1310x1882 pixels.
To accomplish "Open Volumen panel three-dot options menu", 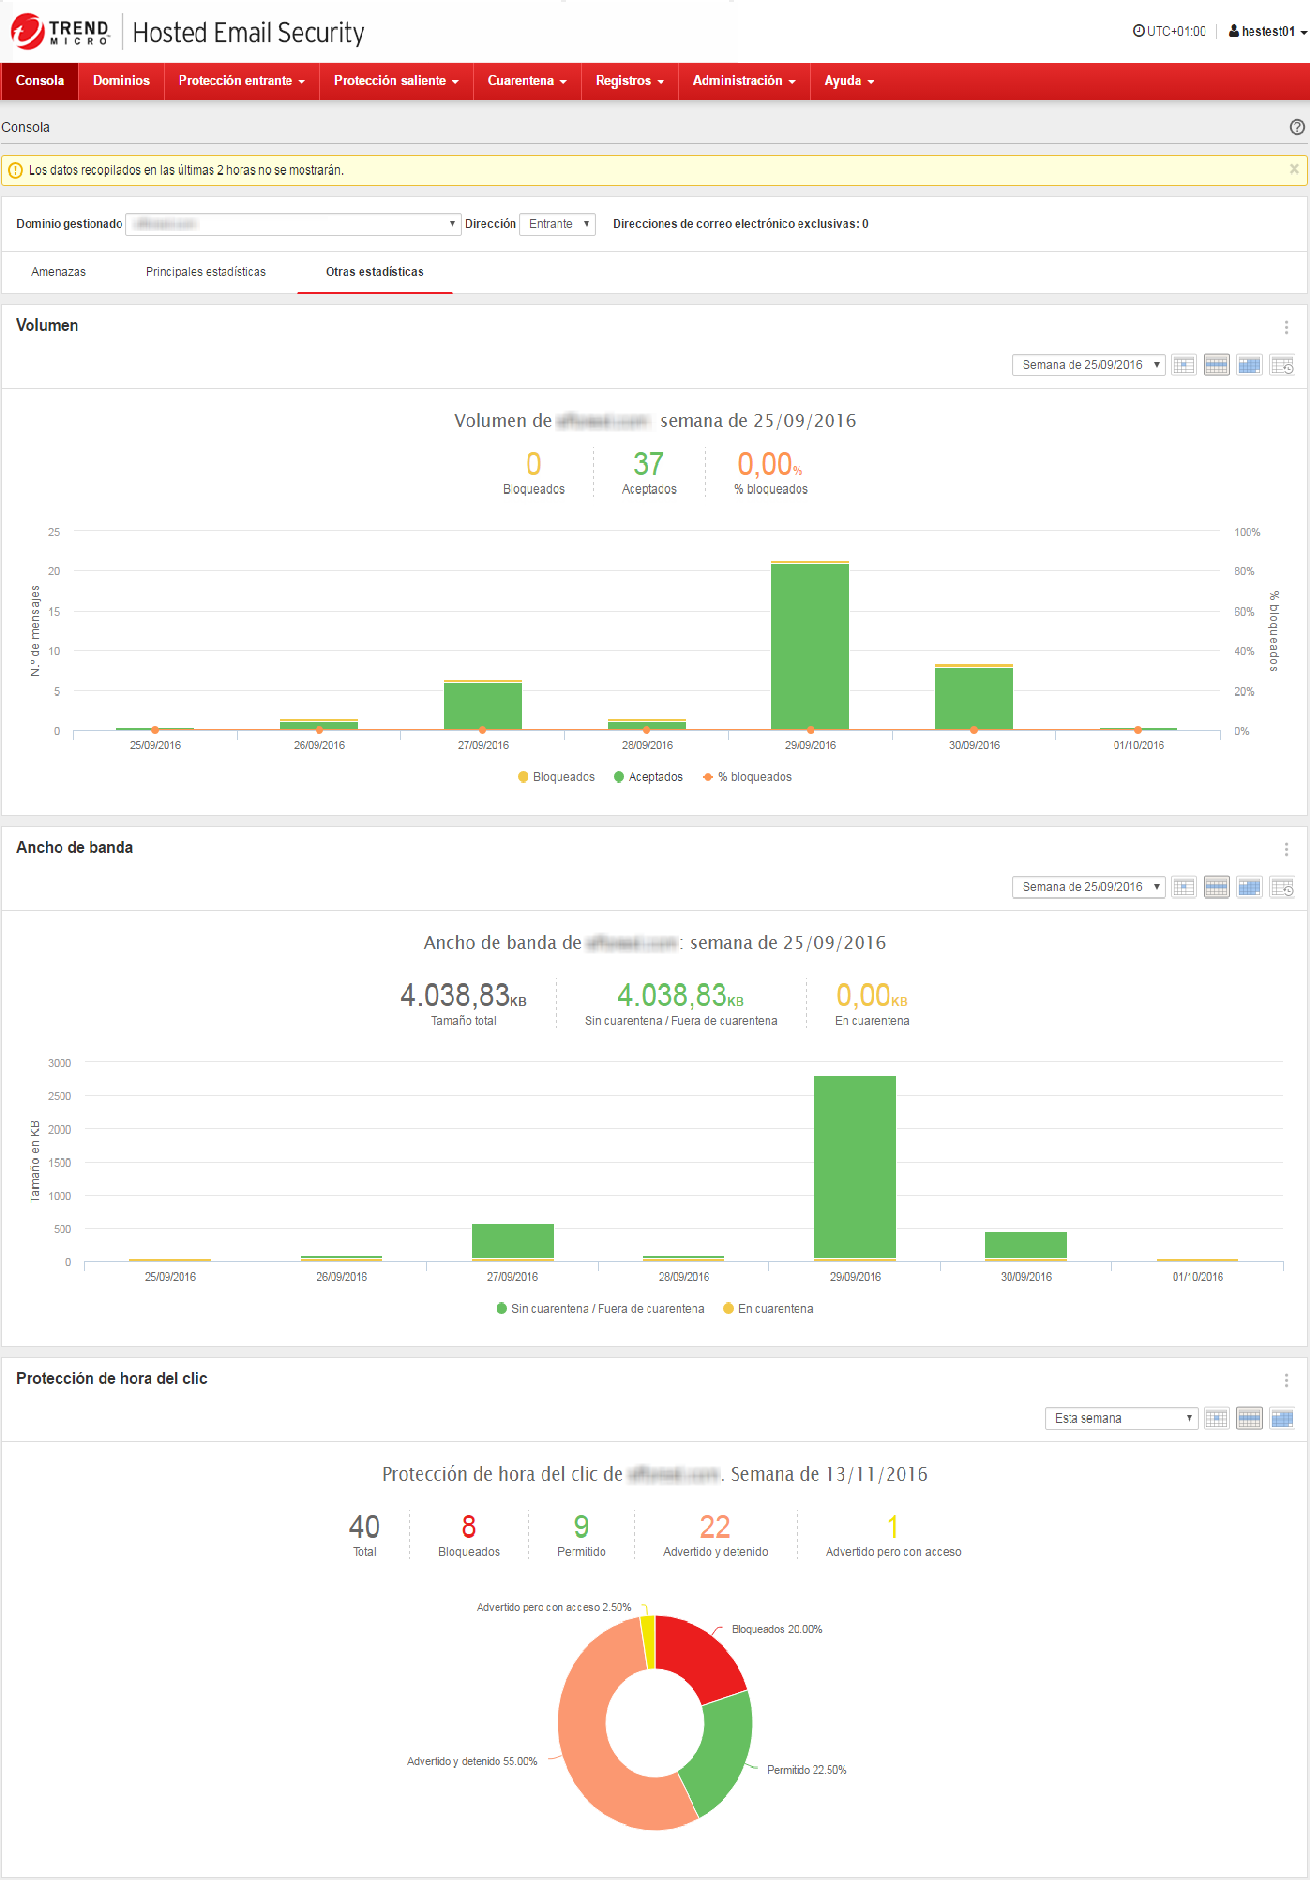I will [1286, 327].
